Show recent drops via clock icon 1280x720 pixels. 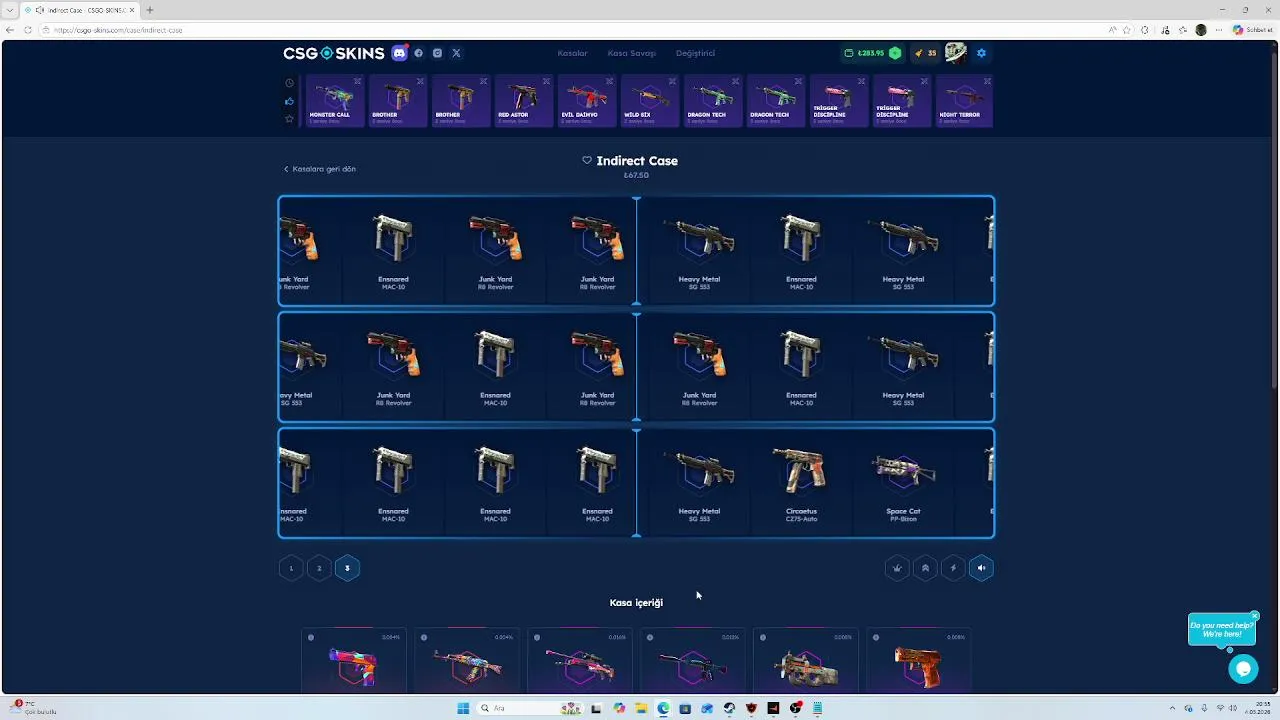[289, 83]
